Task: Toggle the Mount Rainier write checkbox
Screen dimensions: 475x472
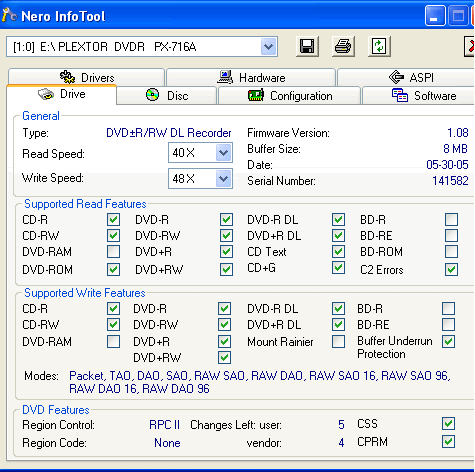Action: 338,341
